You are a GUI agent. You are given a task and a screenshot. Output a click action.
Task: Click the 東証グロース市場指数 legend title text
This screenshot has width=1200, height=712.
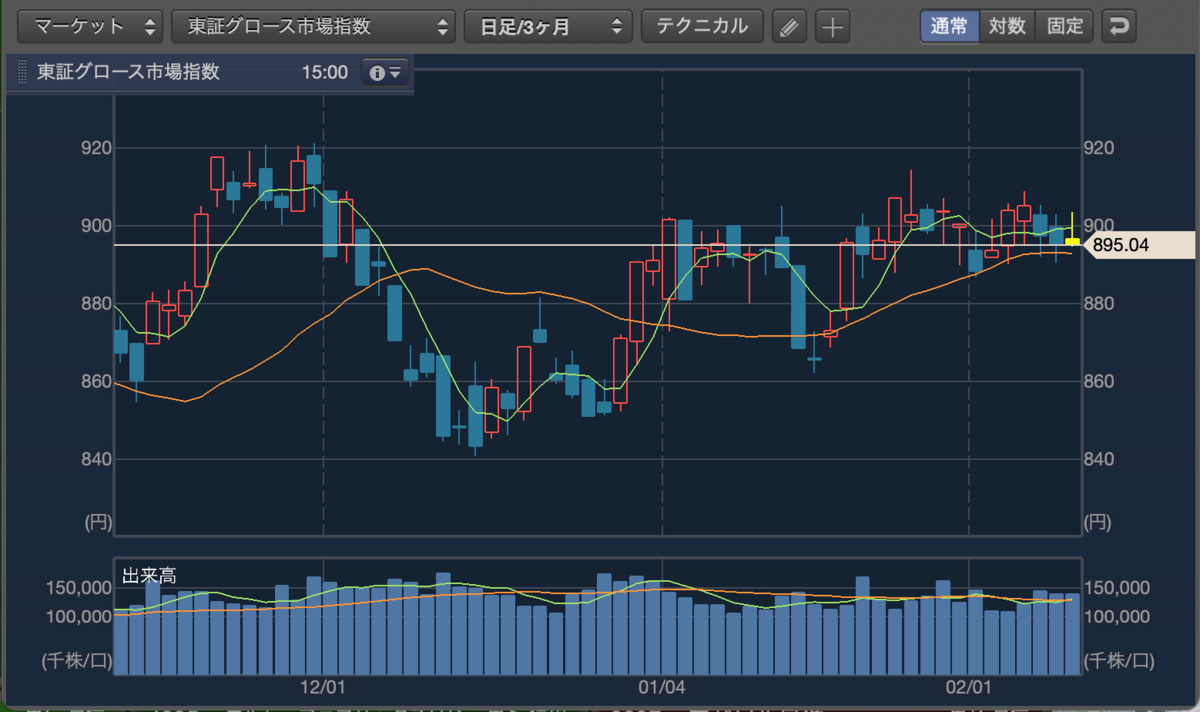pos(128,73)
